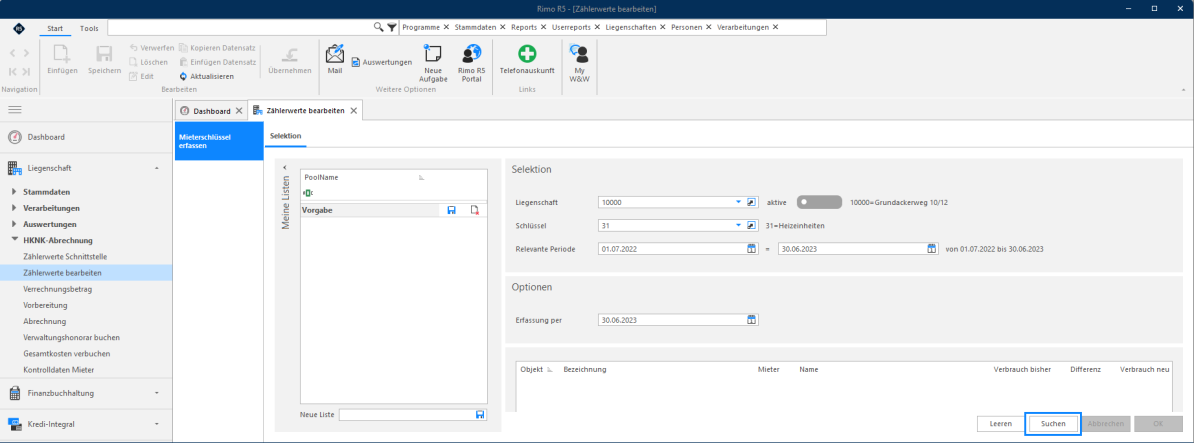Select the Selektion tab
The width and height of the screenshot is (1194, 443).
point(286,135)
